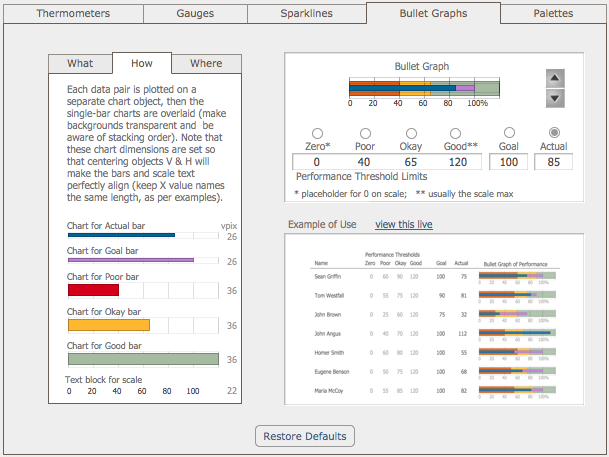Click the Chart for Okay bar label
The height and width of the screenshot is (457, 609).
click(104, 312)
